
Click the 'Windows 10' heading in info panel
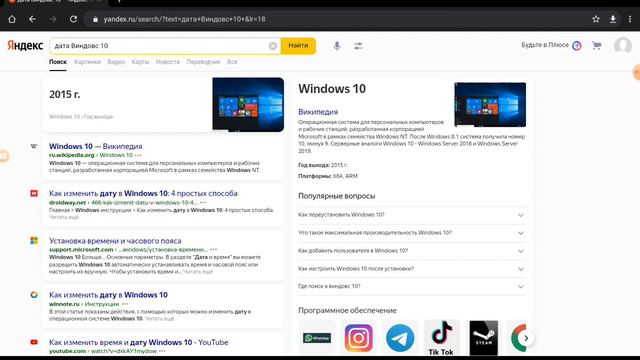[332, 89]
